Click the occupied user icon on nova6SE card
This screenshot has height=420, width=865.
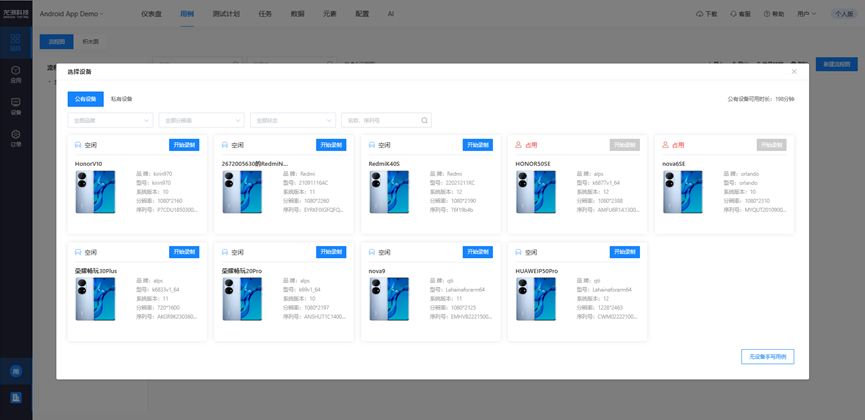coord(665,145)
